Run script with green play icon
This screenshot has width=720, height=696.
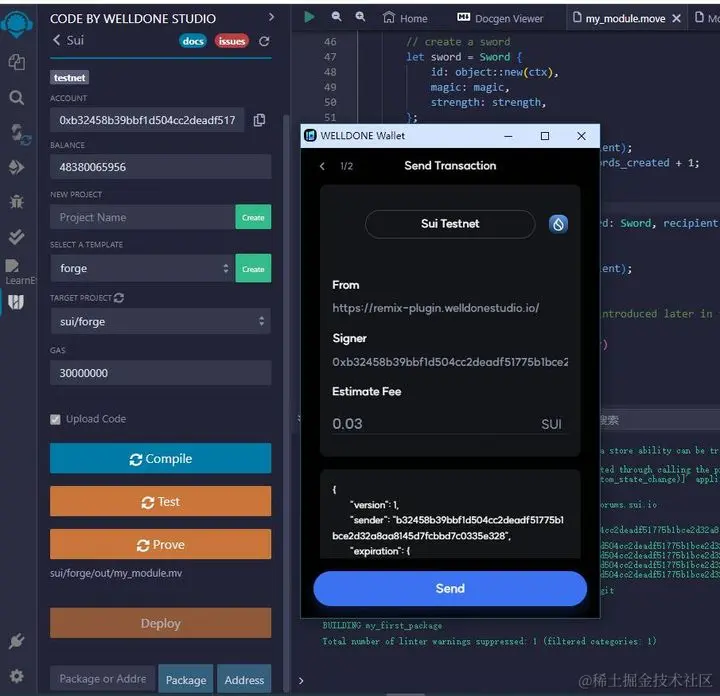pos(309,17)
